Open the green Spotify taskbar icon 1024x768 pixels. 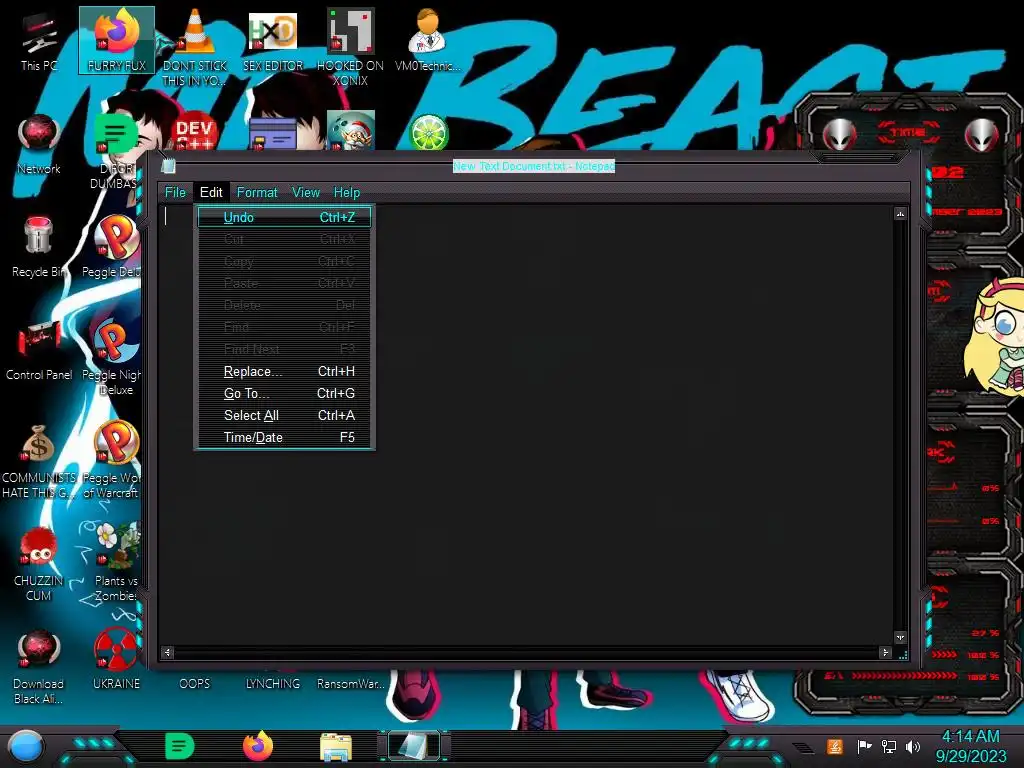[x=180, y=746]
